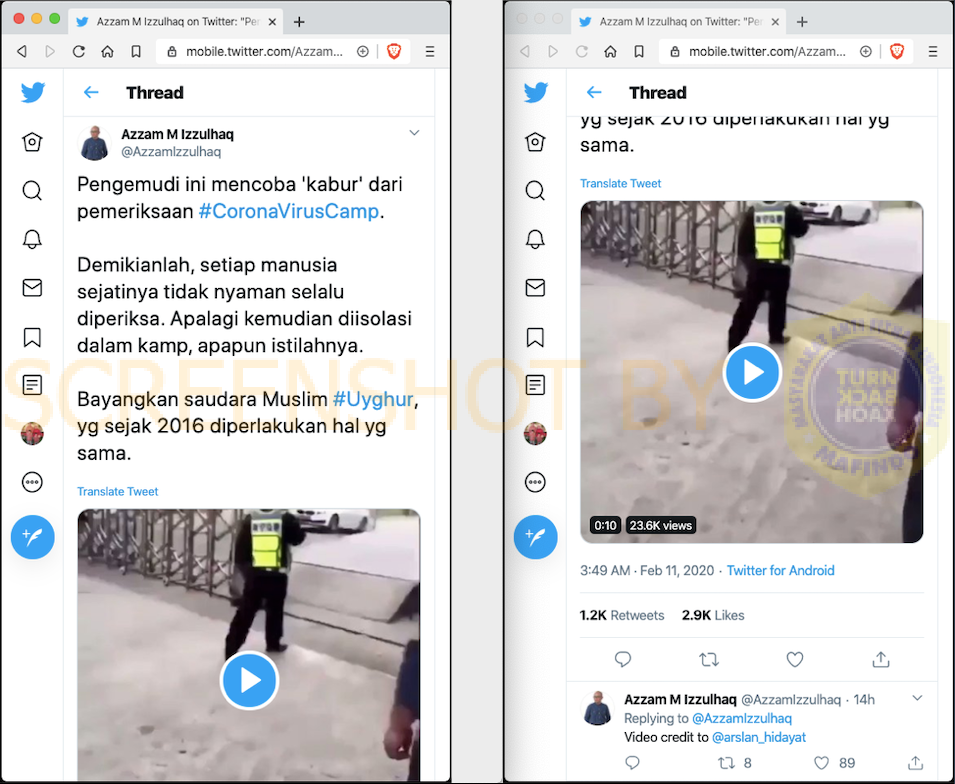Expand options chevron on Video credit reply
Screen dimensions: 955x784
917,698
